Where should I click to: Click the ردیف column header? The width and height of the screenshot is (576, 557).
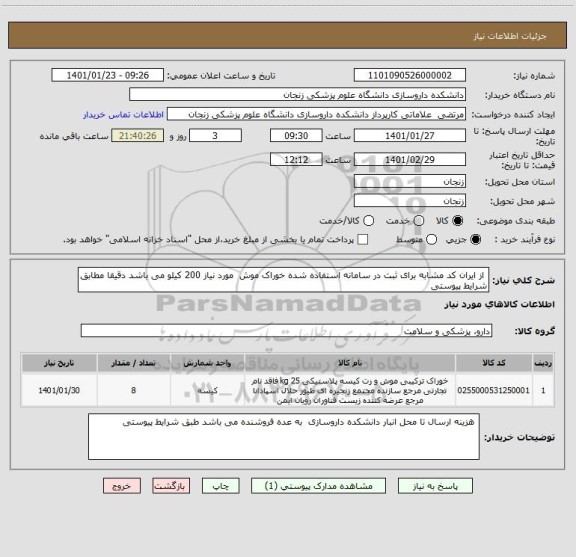click(543, 363)
